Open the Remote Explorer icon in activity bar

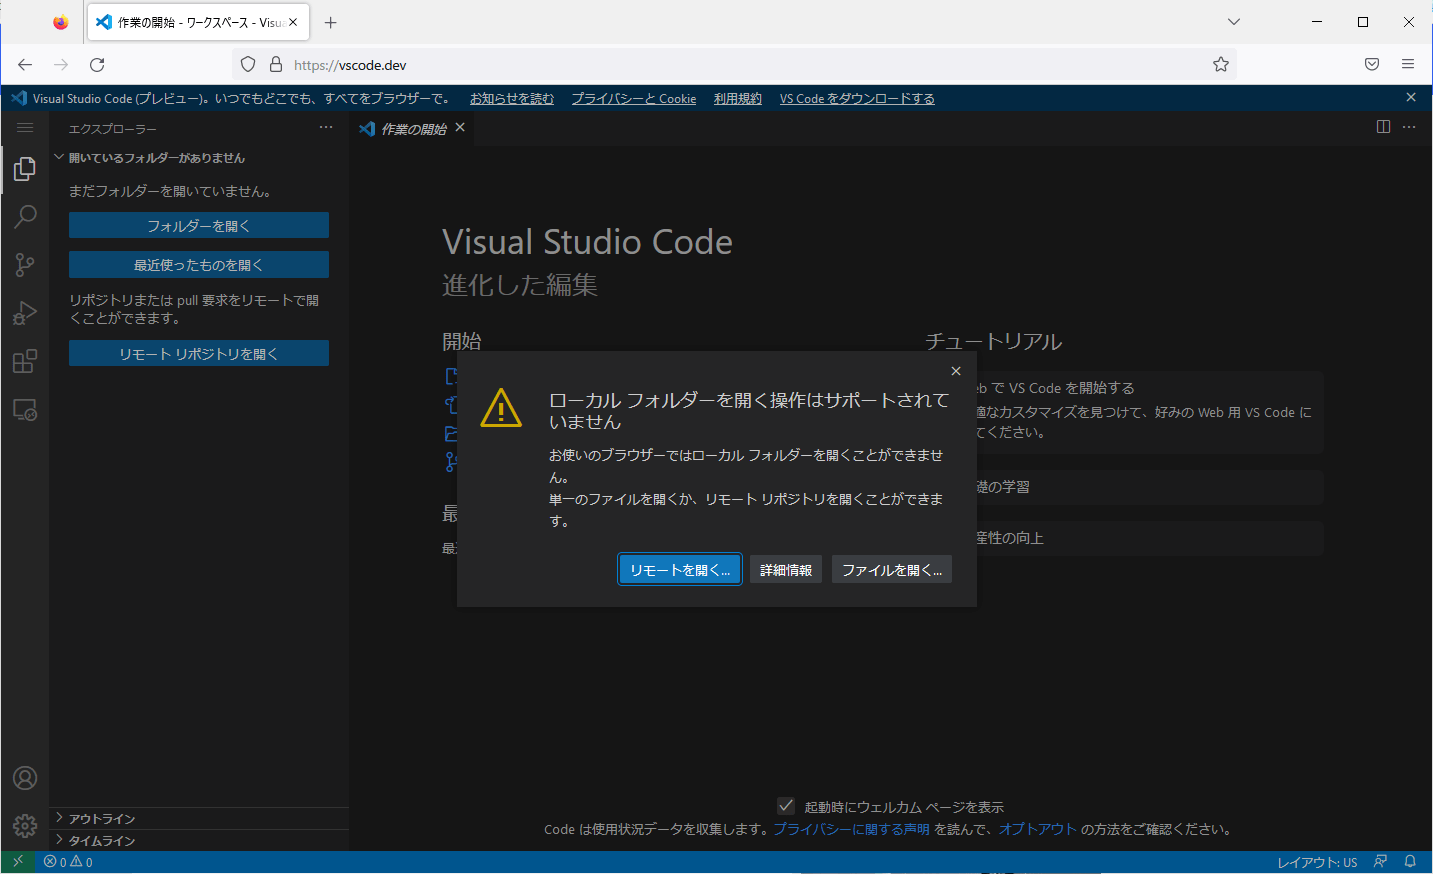click(25, 409)
